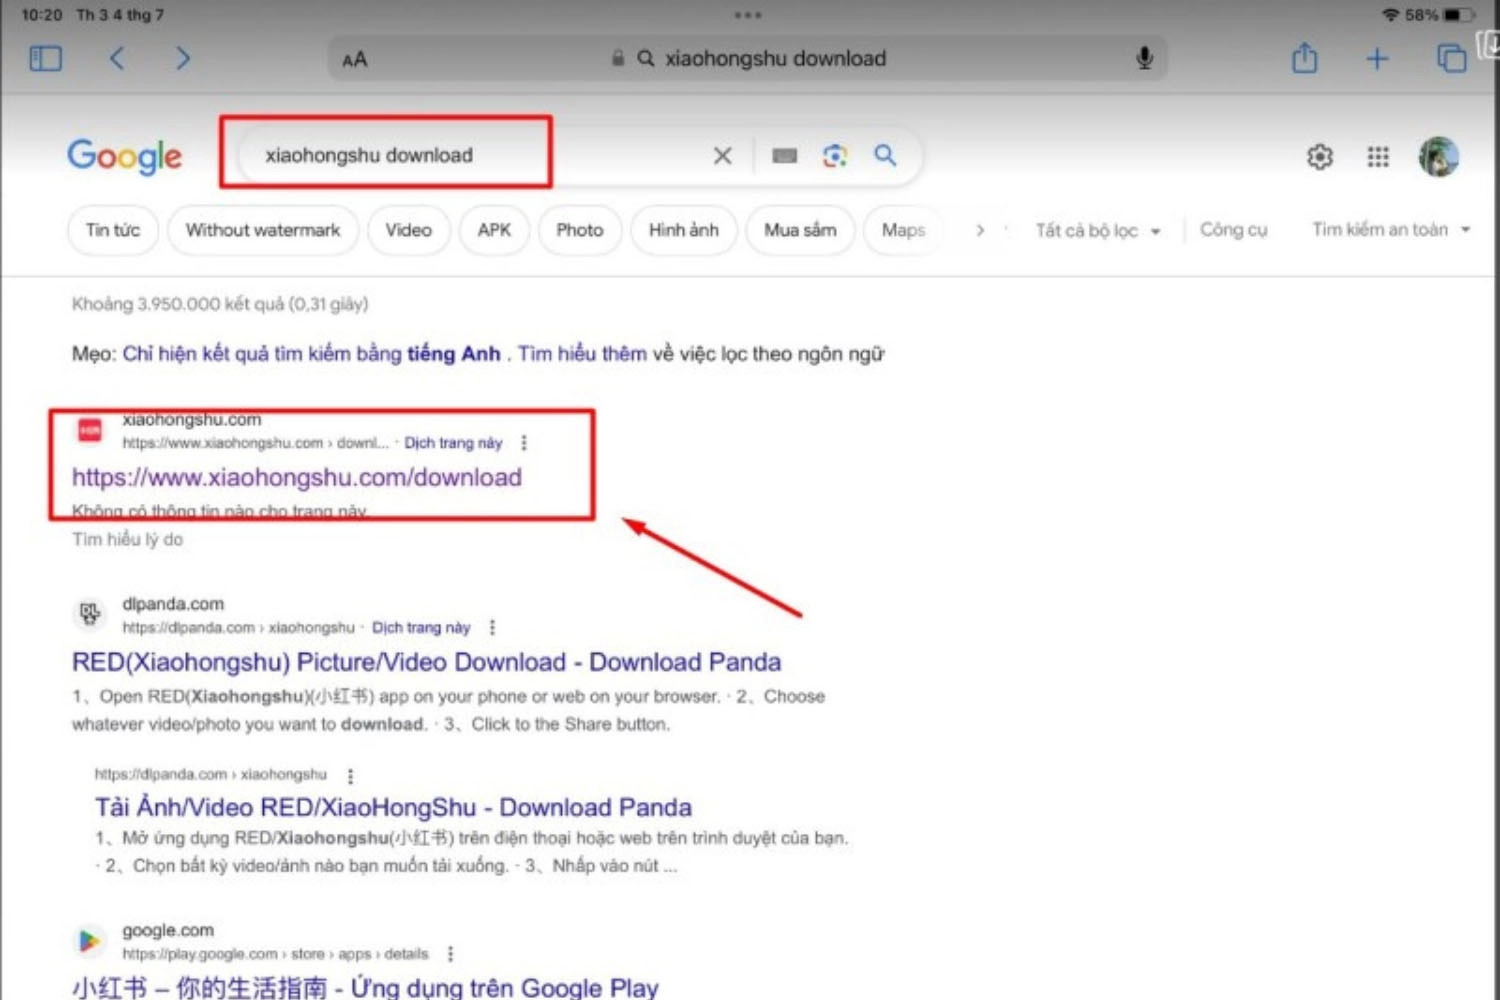Open the three-dot menu of the second dlpanda sub-result
1500x1000 pixels.
click(x=350, y=775)
